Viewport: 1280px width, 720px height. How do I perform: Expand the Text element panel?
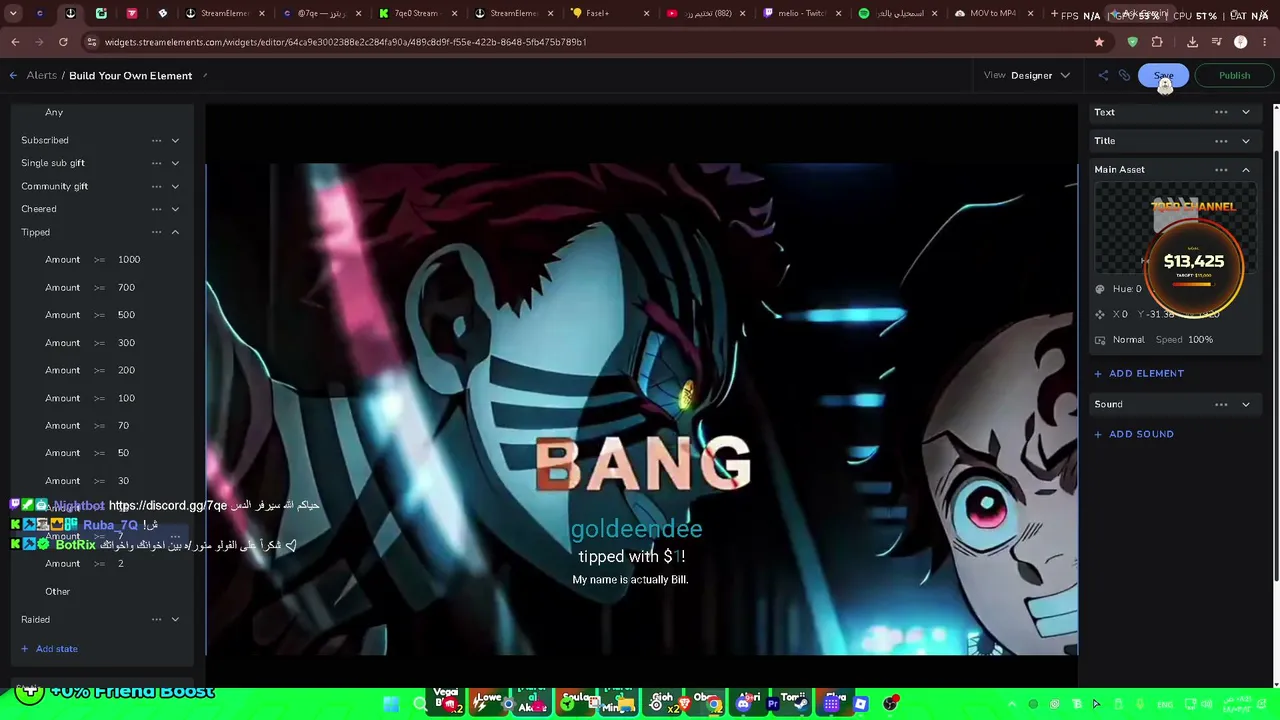click(1246, 112)
